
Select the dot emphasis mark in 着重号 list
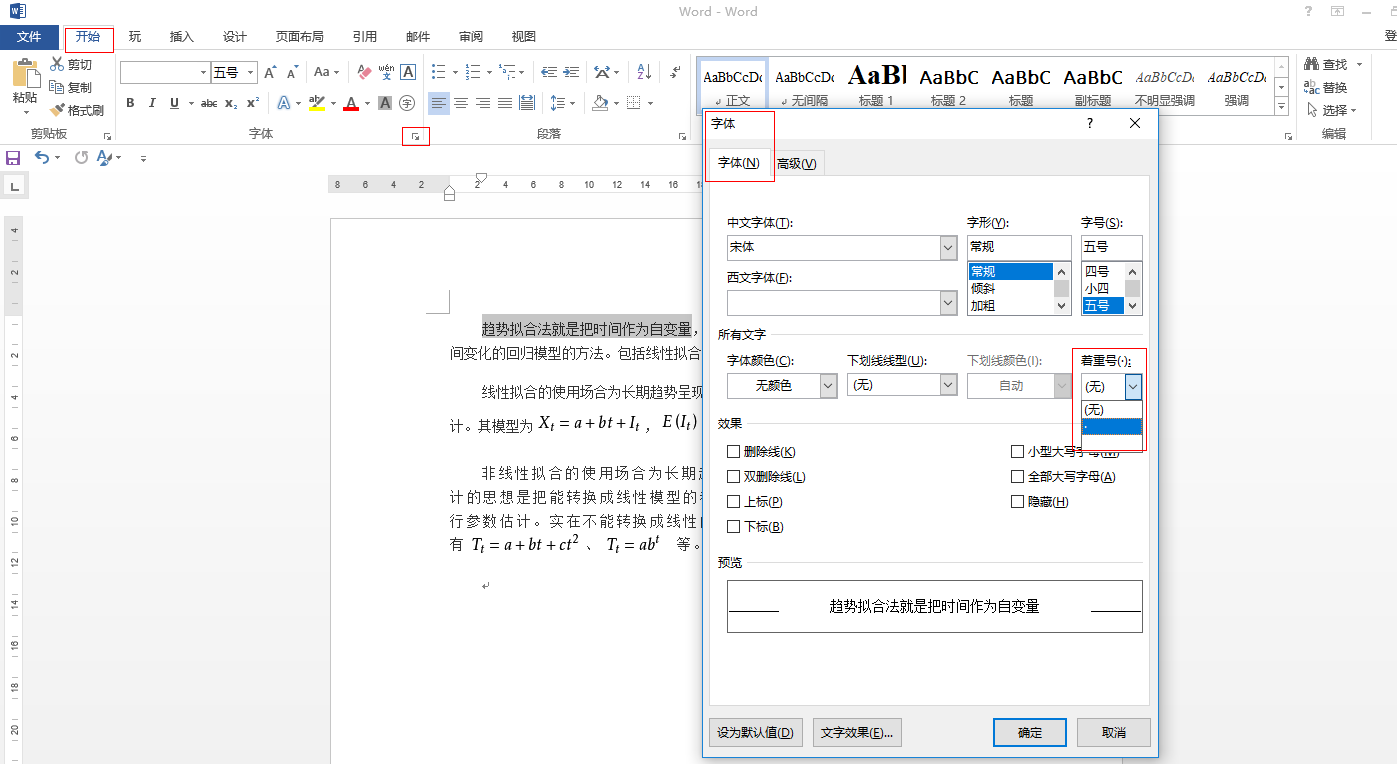pos(1110,426)
